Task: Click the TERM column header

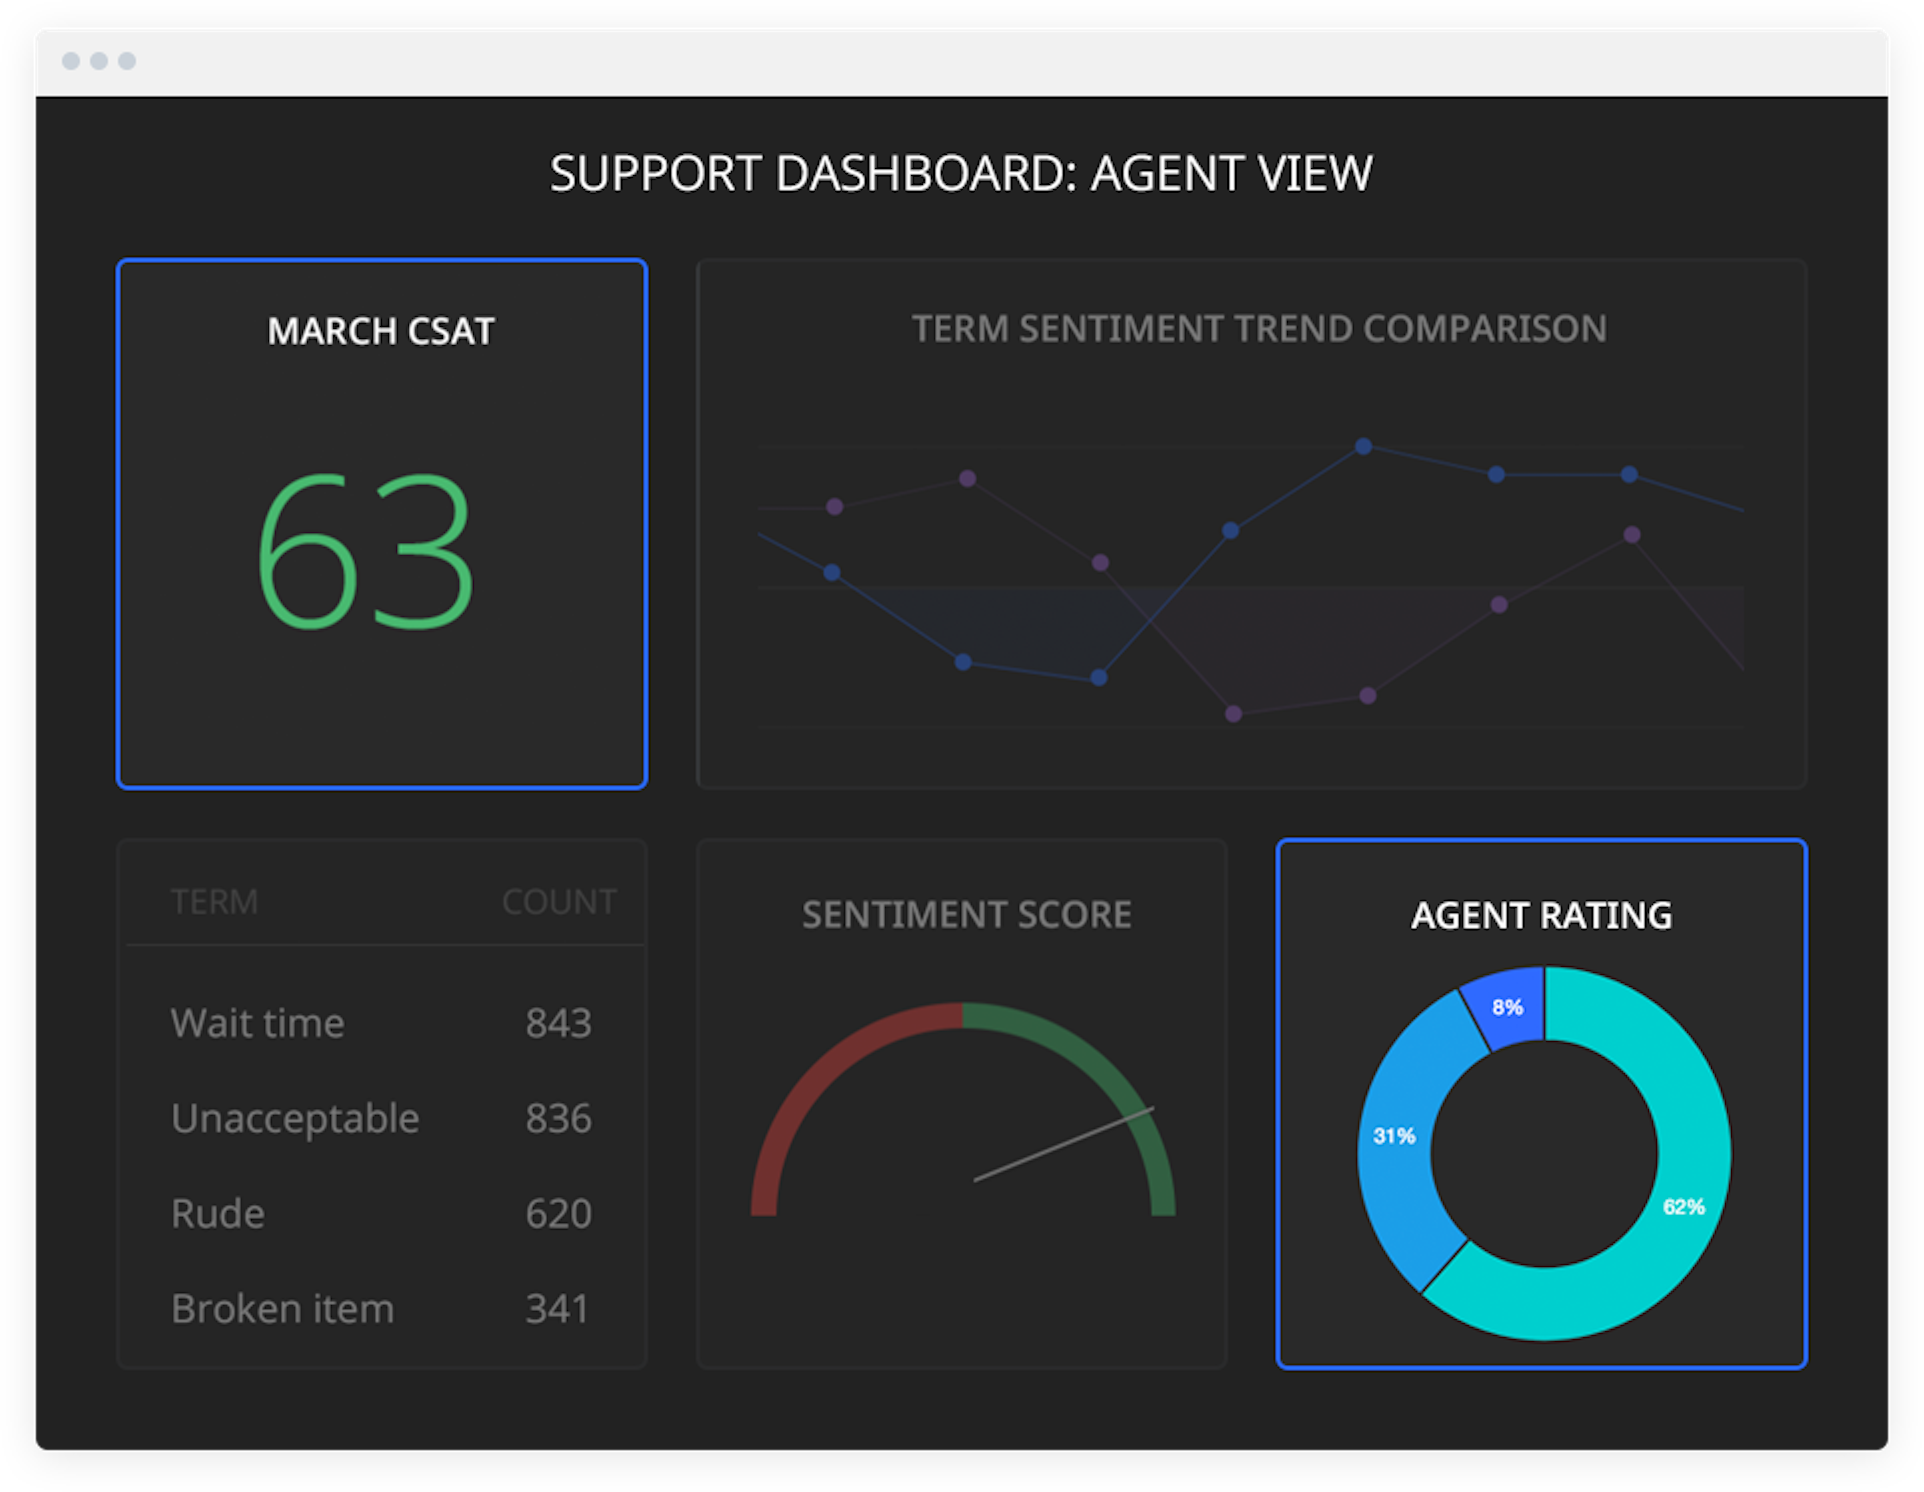Action: pyautogui.click(x=214, y=901)
